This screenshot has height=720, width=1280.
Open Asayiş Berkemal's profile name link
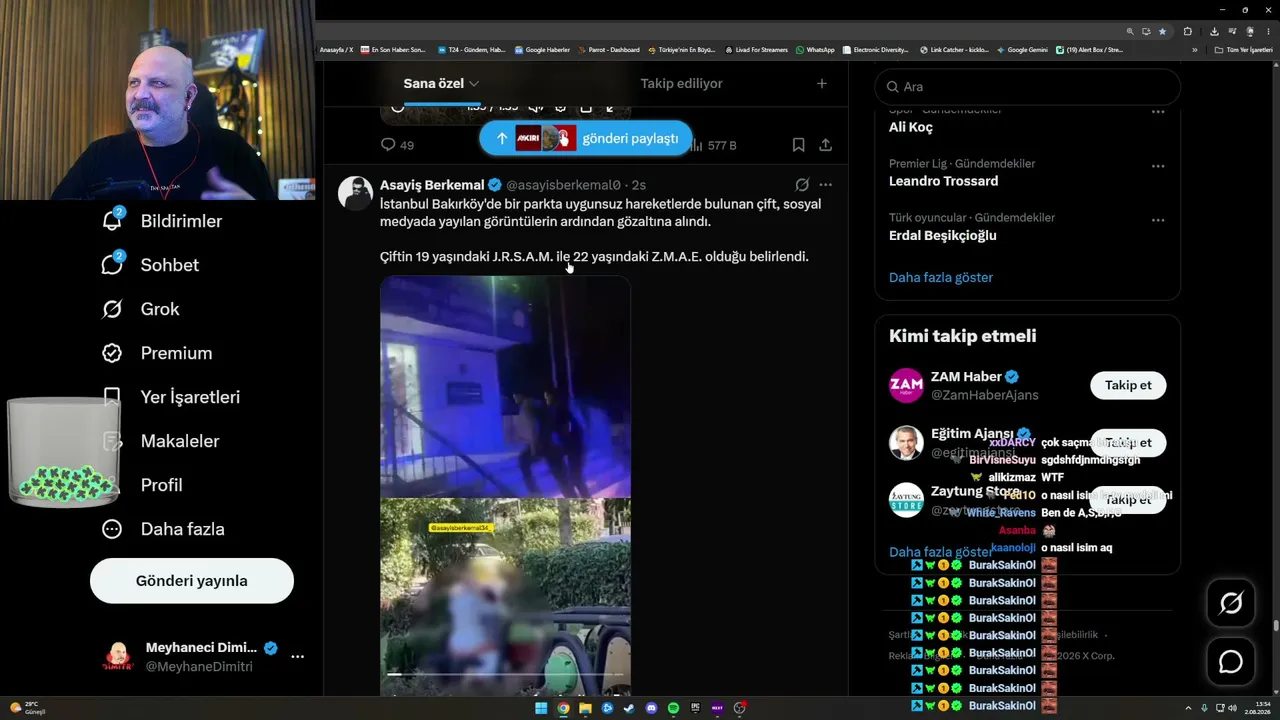coord(430,185)
